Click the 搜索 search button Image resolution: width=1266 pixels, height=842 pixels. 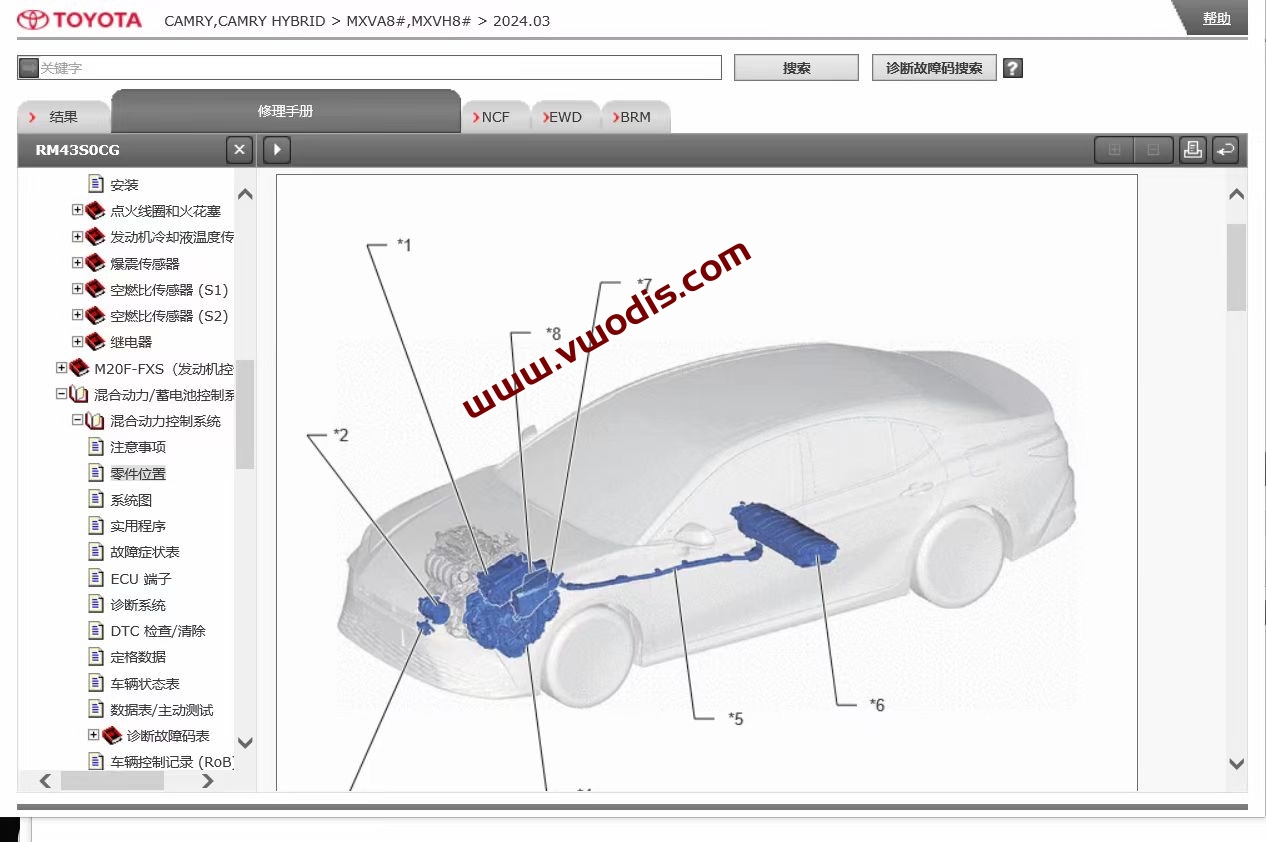pos(796,67)
